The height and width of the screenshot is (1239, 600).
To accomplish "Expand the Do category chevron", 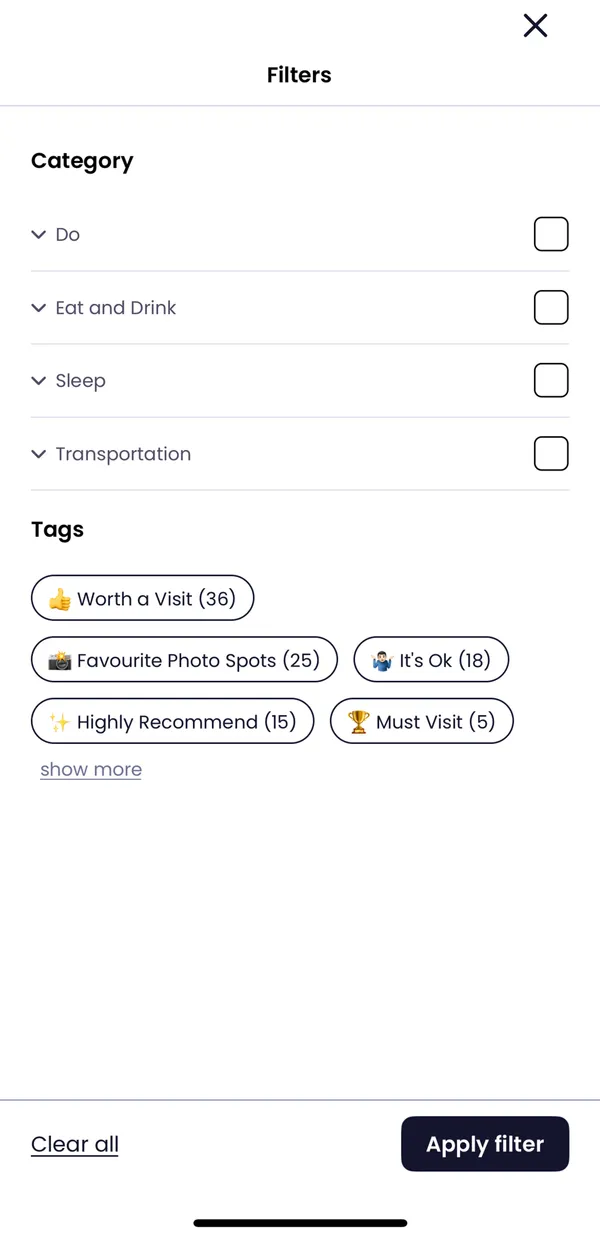I will [39, 235].
